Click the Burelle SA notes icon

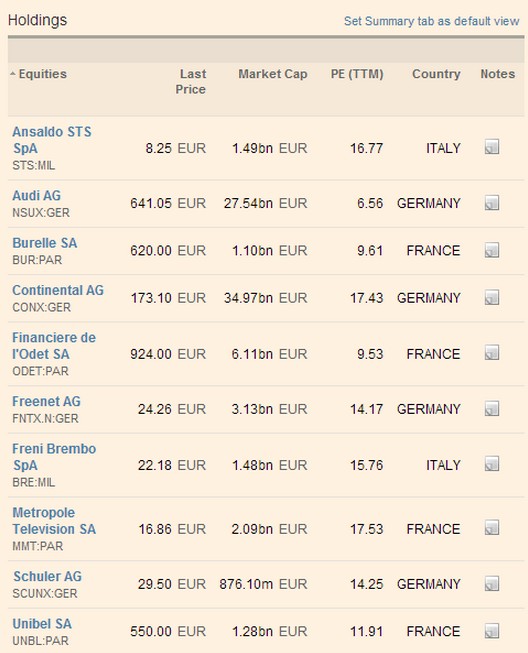point(492,250)
